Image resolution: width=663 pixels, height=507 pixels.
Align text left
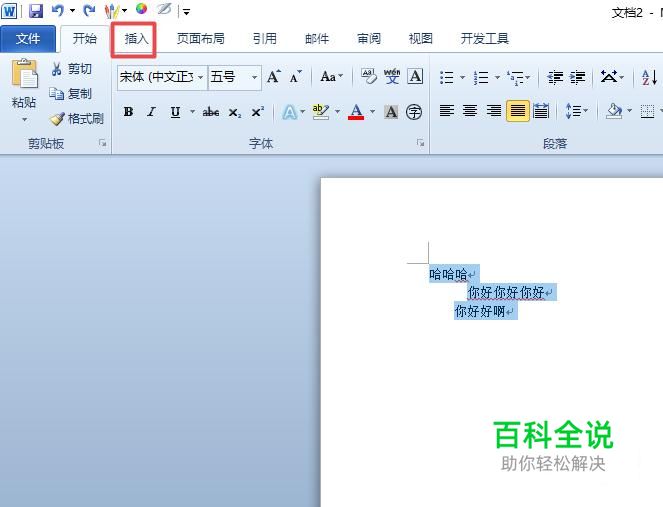[x=447, y=112]
